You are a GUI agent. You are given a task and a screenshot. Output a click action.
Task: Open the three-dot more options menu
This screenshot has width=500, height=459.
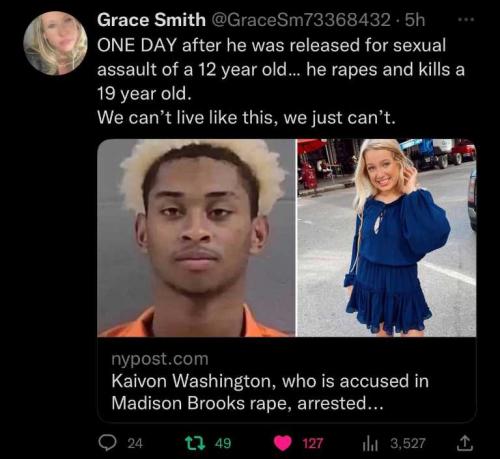pos(466,20)
